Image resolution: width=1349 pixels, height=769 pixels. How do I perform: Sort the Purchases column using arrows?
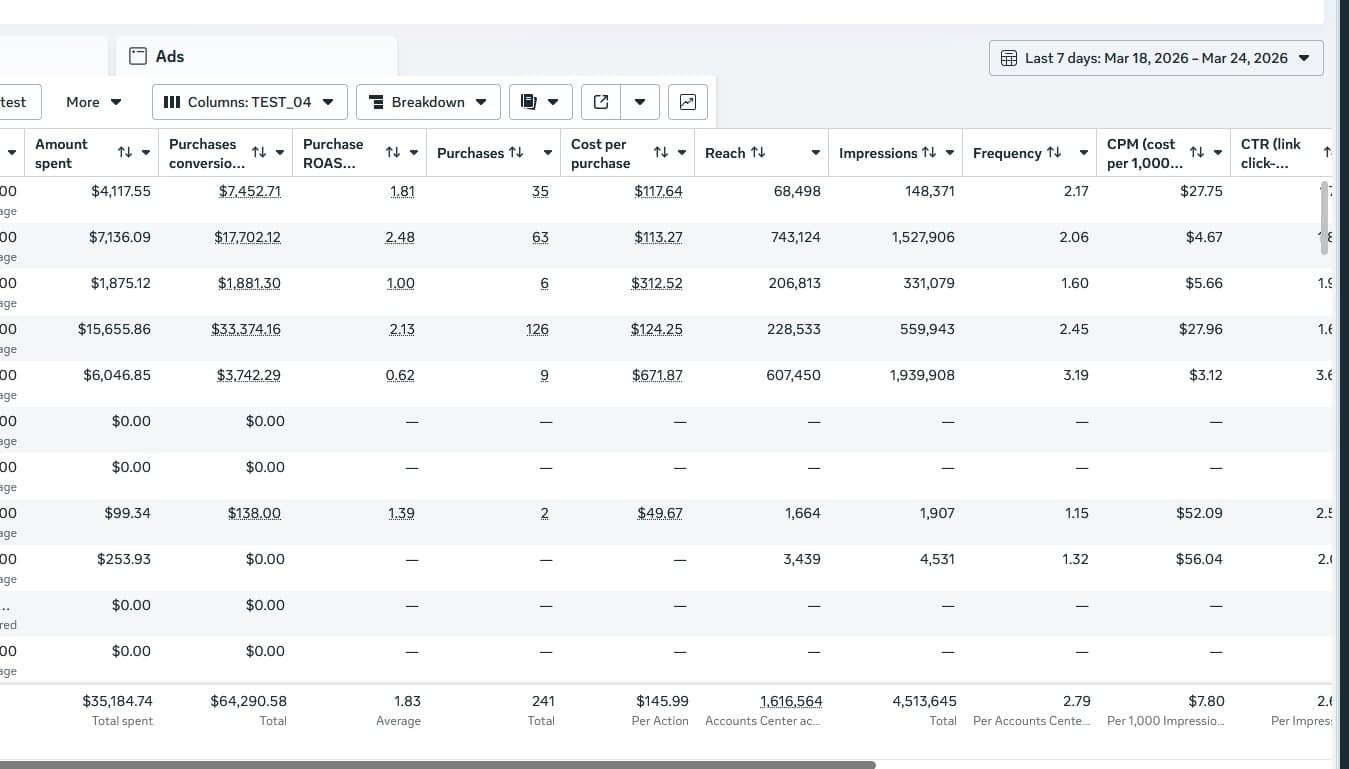(x=516, y=153)
